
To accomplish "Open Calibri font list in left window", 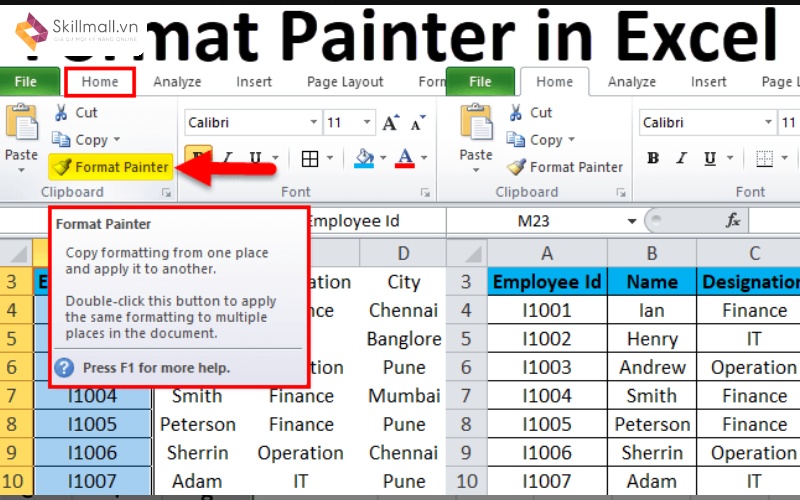I will [313, 122].
